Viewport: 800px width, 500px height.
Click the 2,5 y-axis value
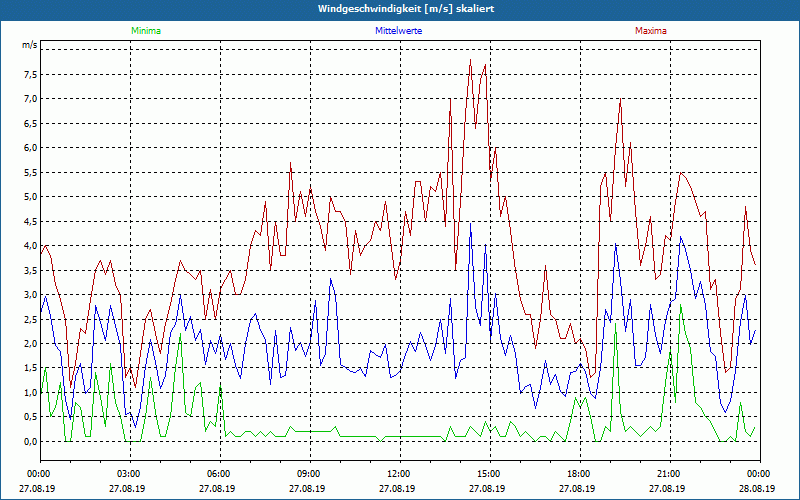coord(30,319)
